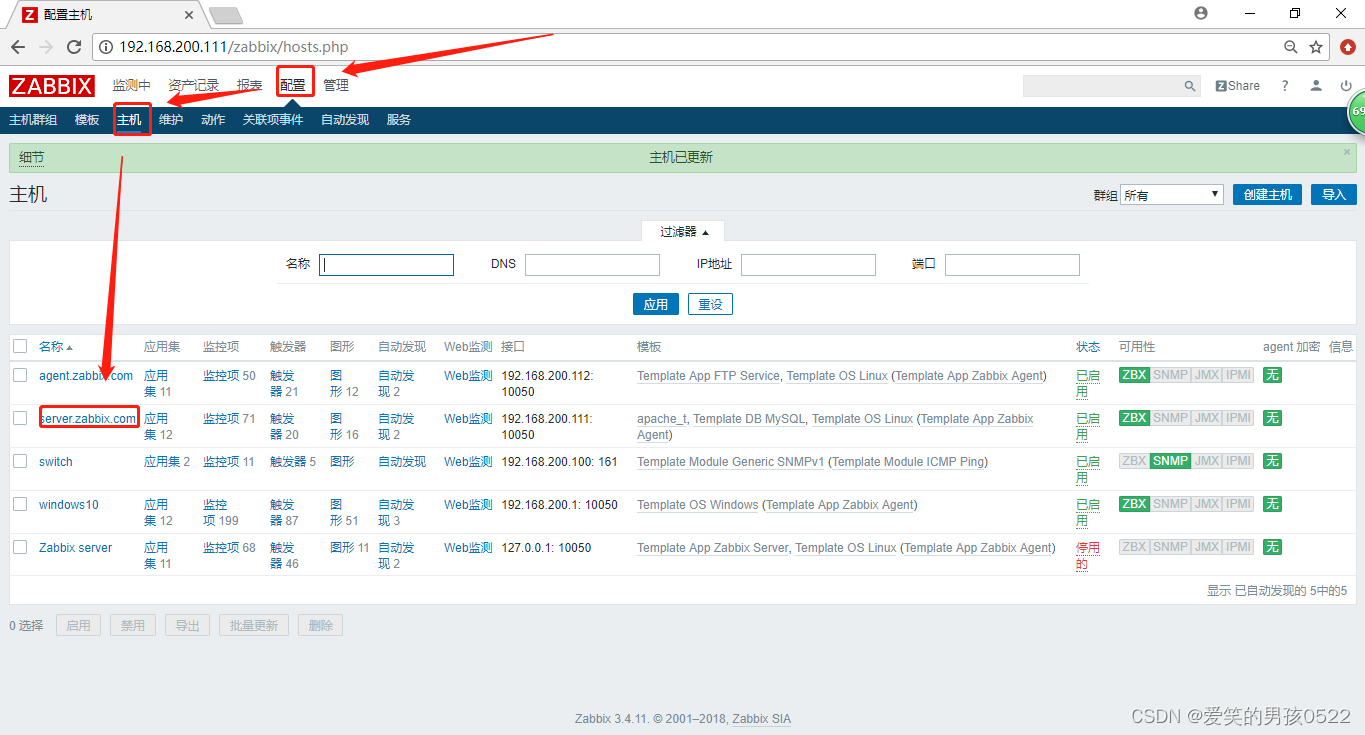Bookmark the page with the star icon
The height and width of the screenshot is (735, 1365).
point(1318,46)
